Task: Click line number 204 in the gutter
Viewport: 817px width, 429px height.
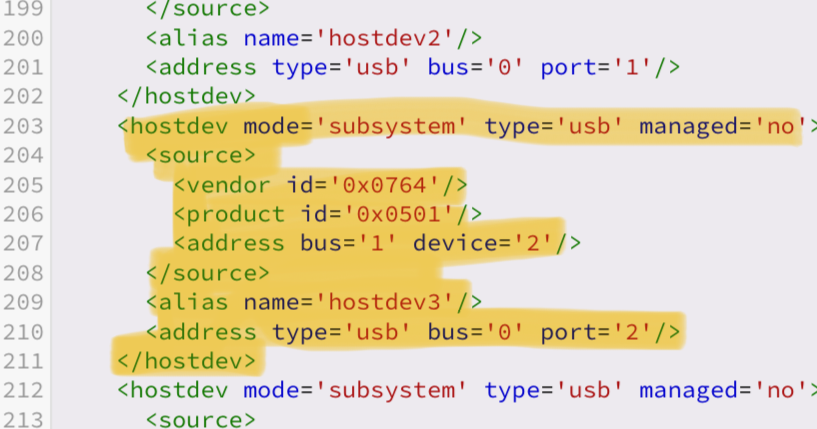Action: [x=23, y=155]
